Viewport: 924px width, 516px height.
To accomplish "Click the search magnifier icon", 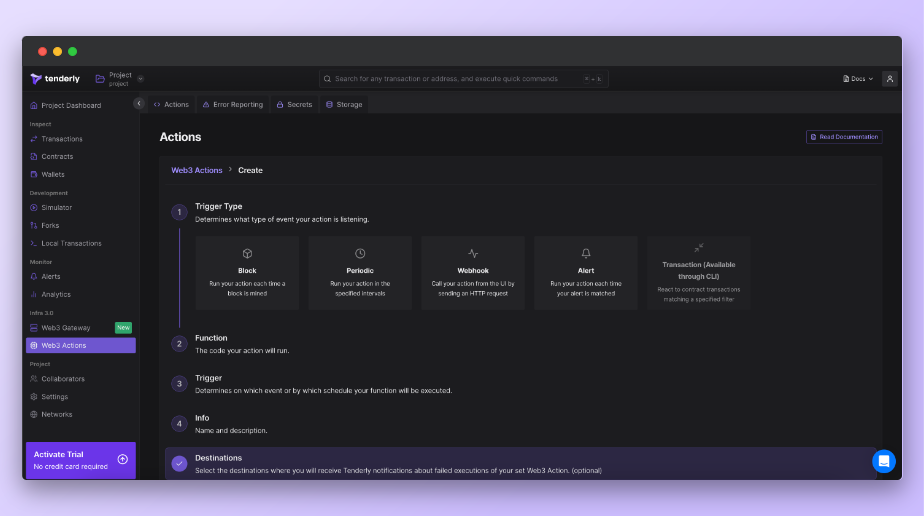I will click(x=327, y=78).
